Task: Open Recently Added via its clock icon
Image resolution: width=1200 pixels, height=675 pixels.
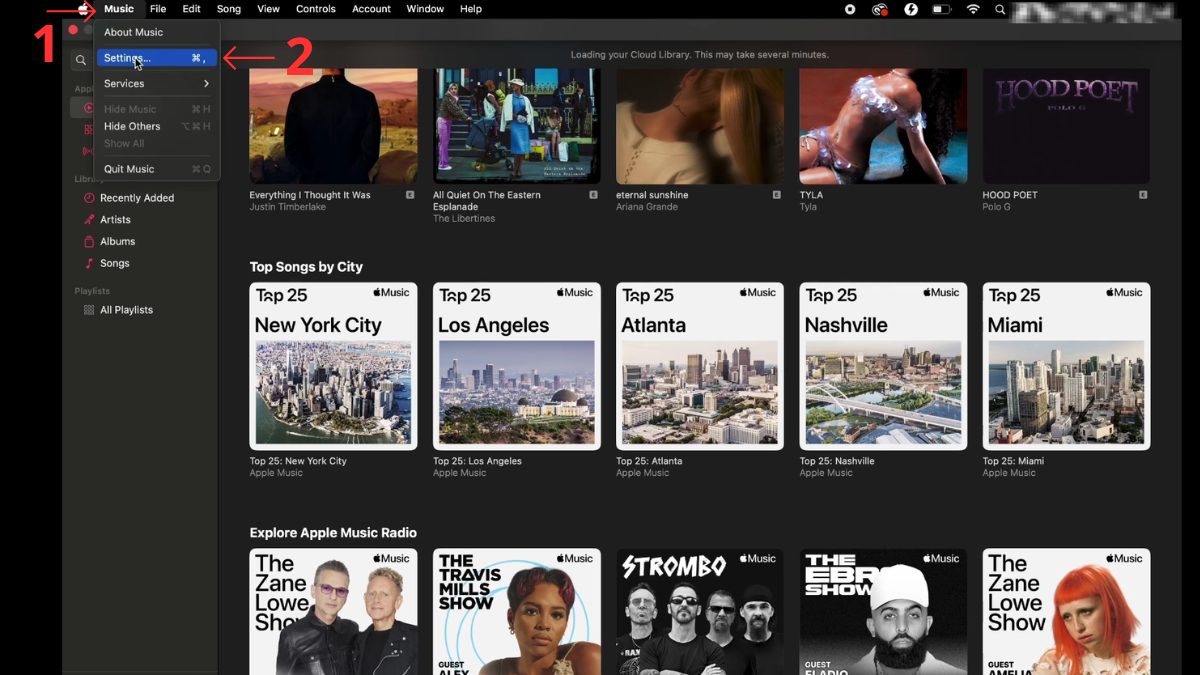Action: click(x=89, y=198)
